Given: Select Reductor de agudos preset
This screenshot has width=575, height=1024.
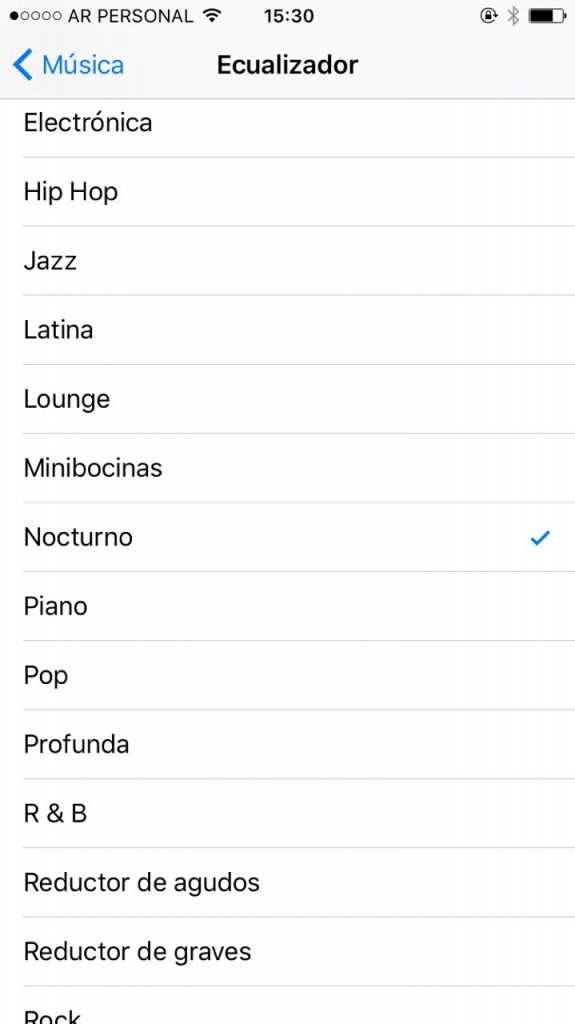Looking at the screenshot, I should pos(288,883).
